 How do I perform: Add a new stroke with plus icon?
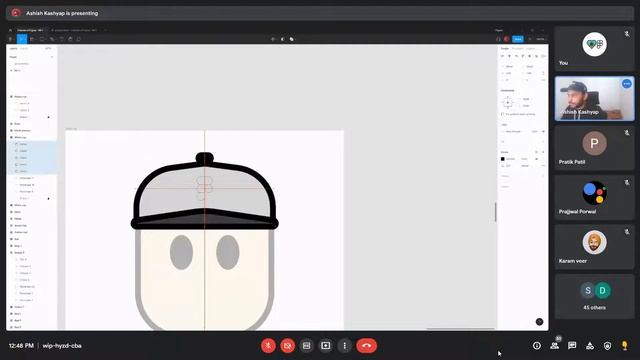(x=543, y=152)
